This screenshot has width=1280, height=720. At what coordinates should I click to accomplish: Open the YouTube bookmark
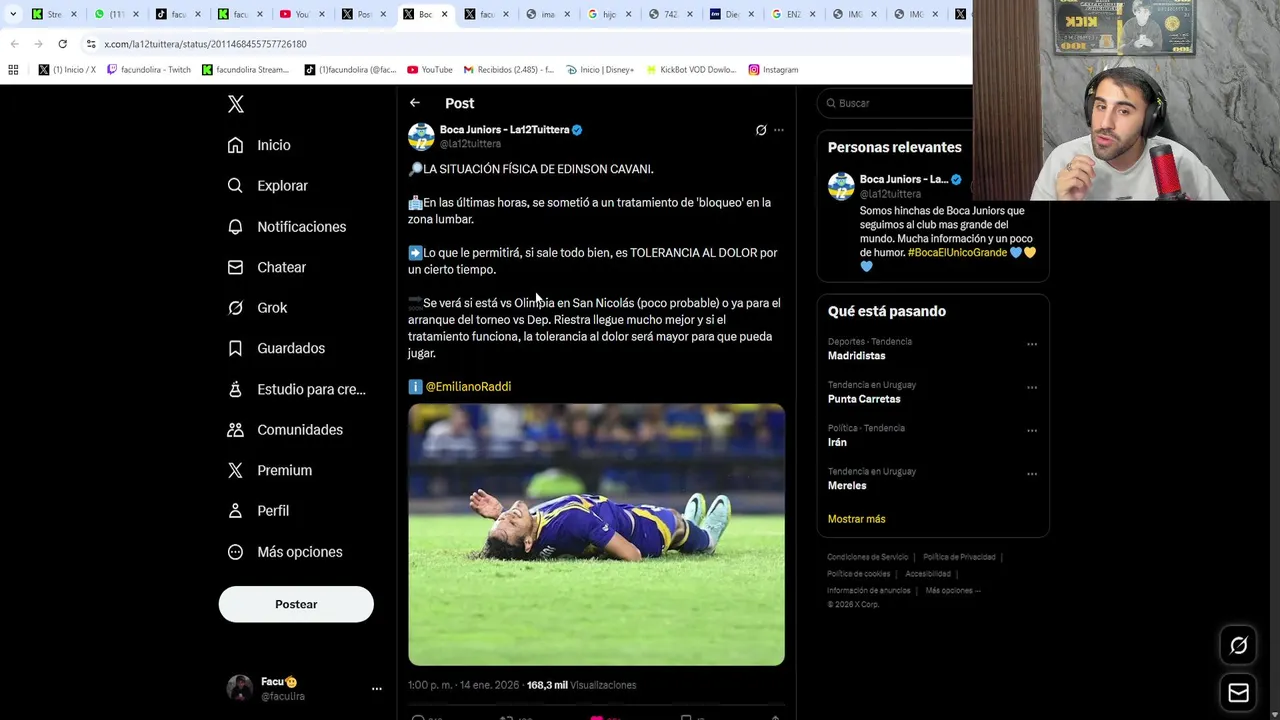(430, 70)
